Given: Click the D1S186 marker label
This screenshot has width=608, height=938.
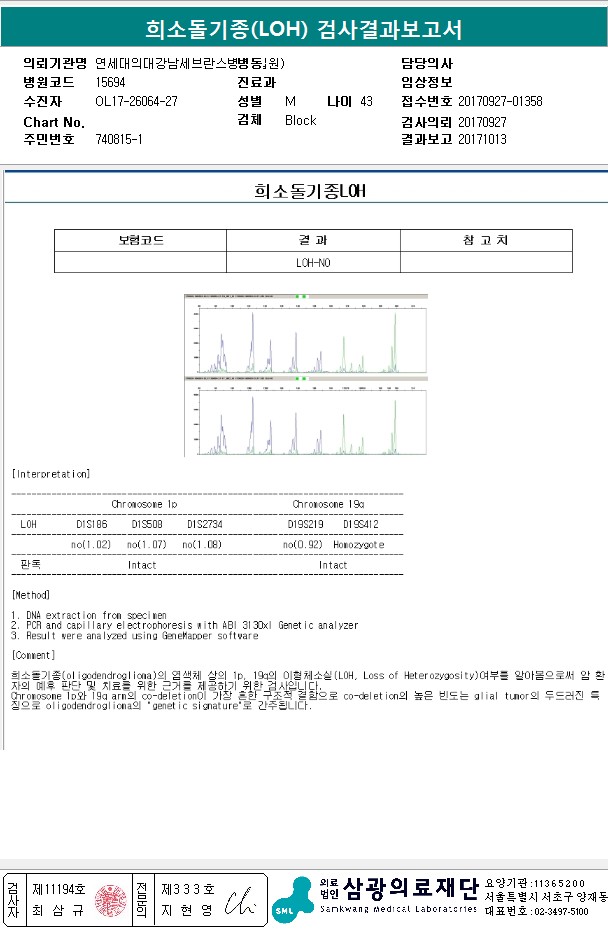Looking at the screenshot, I should 92,524.
